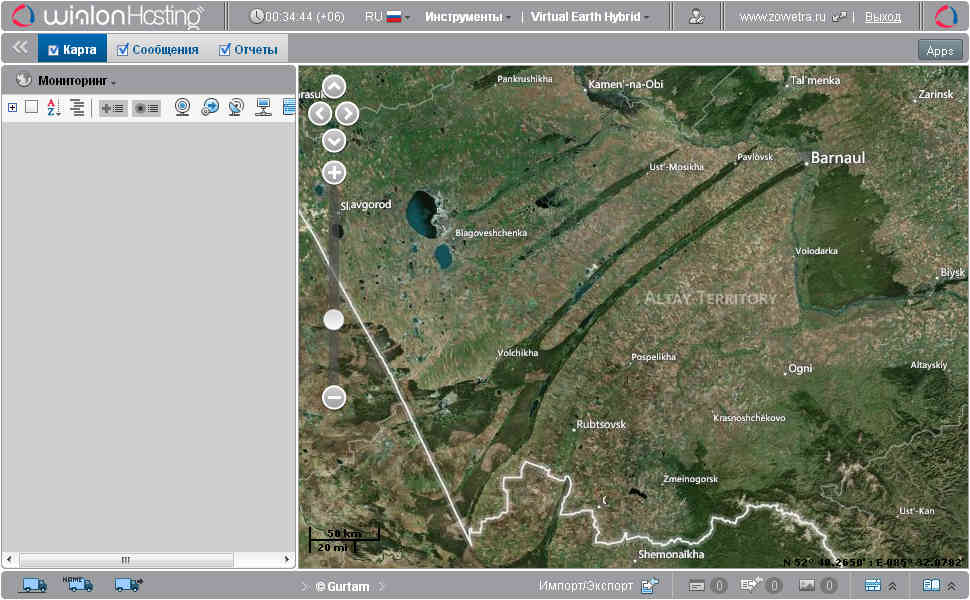Screen dimensions: 970x600
Task: Toggle the Отчеты checkbox
Action: (x=225, y=50)
